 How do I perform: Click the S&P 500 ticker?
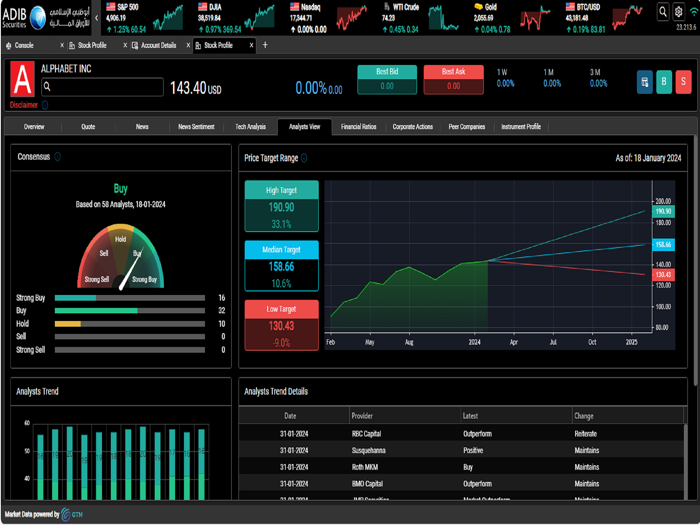point(144,18)
